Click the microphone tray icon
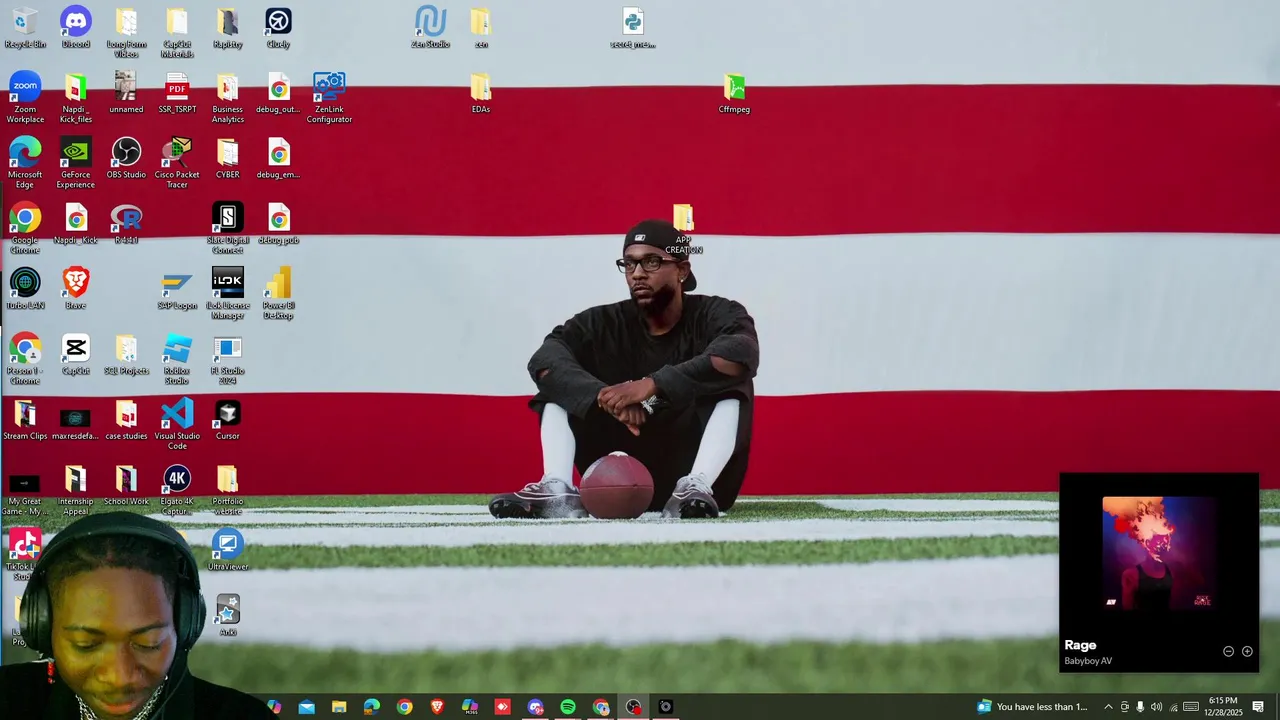The width and height of the screenshot is (1280, 720). [x=1140, y=707]
